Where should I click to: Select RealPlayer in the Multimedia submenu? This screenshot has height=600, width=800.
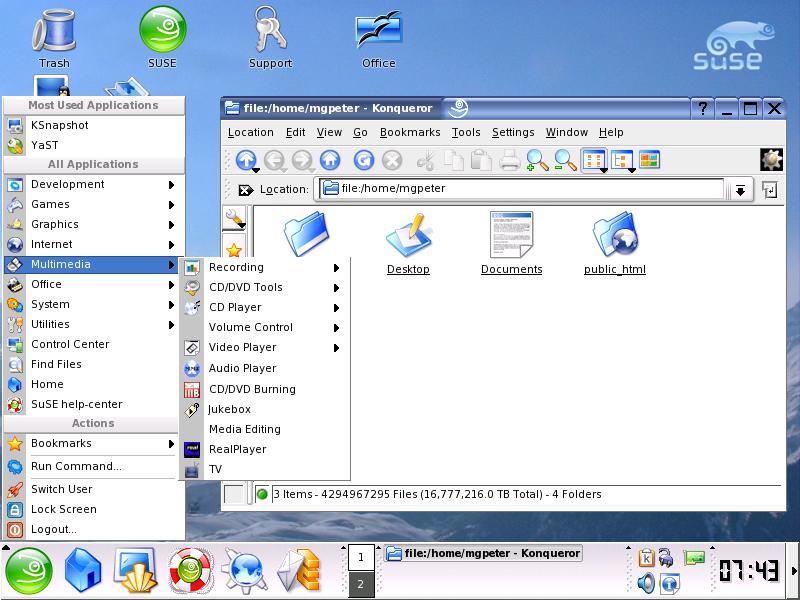265,449
